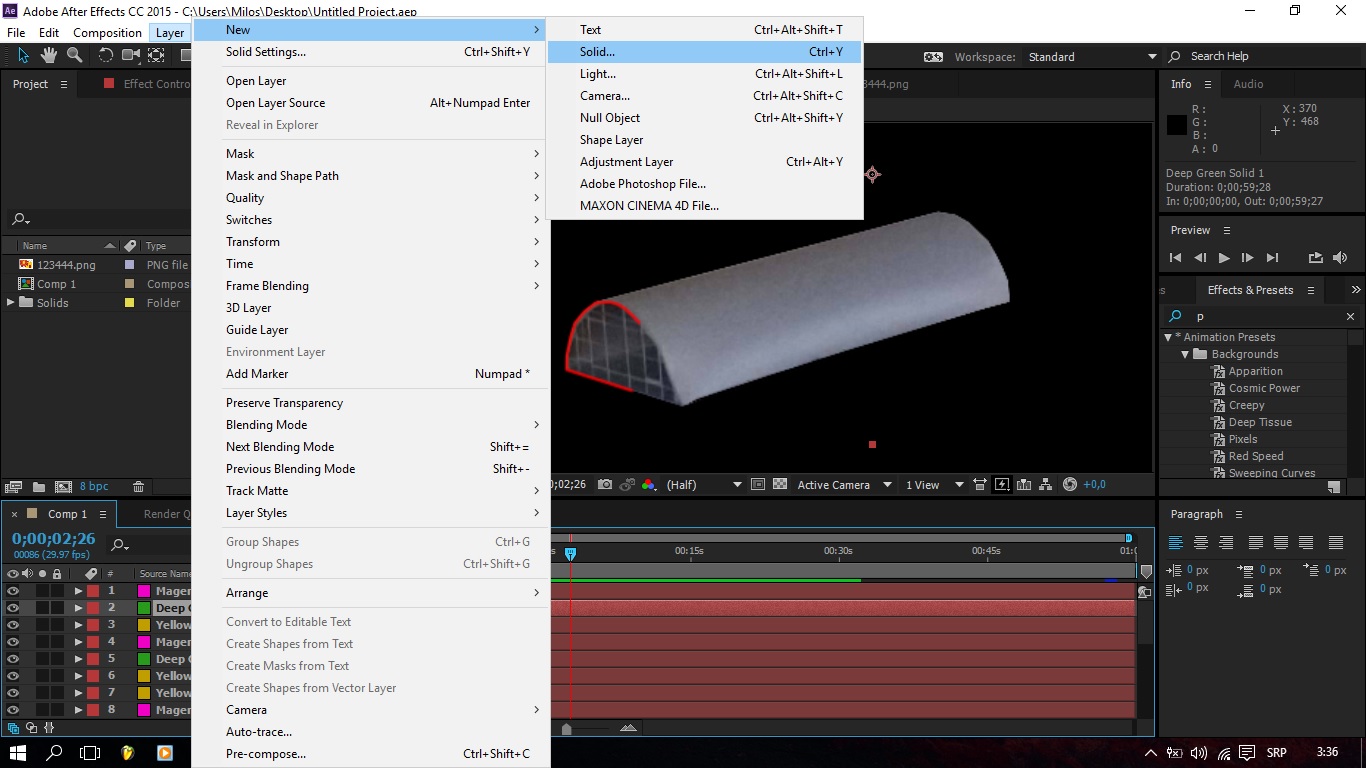Screen dimensions: 1366x768
Task: Justify all paragraph lines fully
Action: 1336,543
